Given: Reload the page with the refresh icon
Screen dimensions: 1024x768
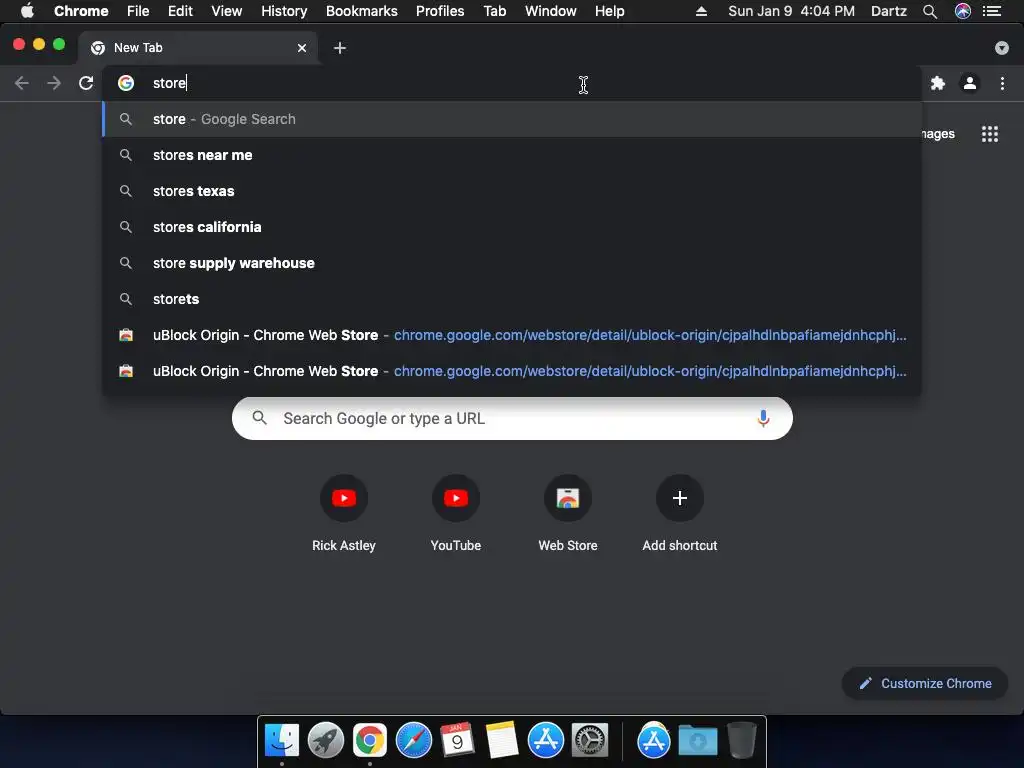Looking at the screenshot, I should coord(86,83).
